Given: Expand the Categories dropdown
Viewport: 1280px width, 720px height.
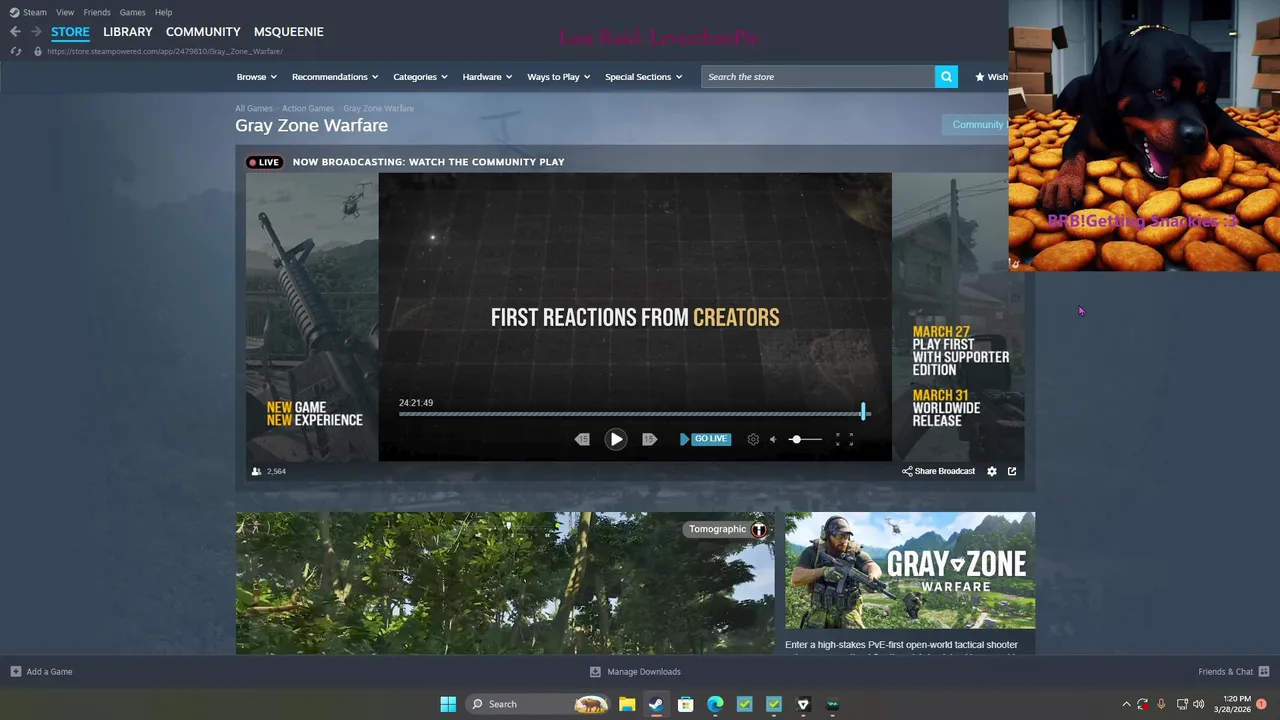Looking at the screenshot, I should pos(420,77).
